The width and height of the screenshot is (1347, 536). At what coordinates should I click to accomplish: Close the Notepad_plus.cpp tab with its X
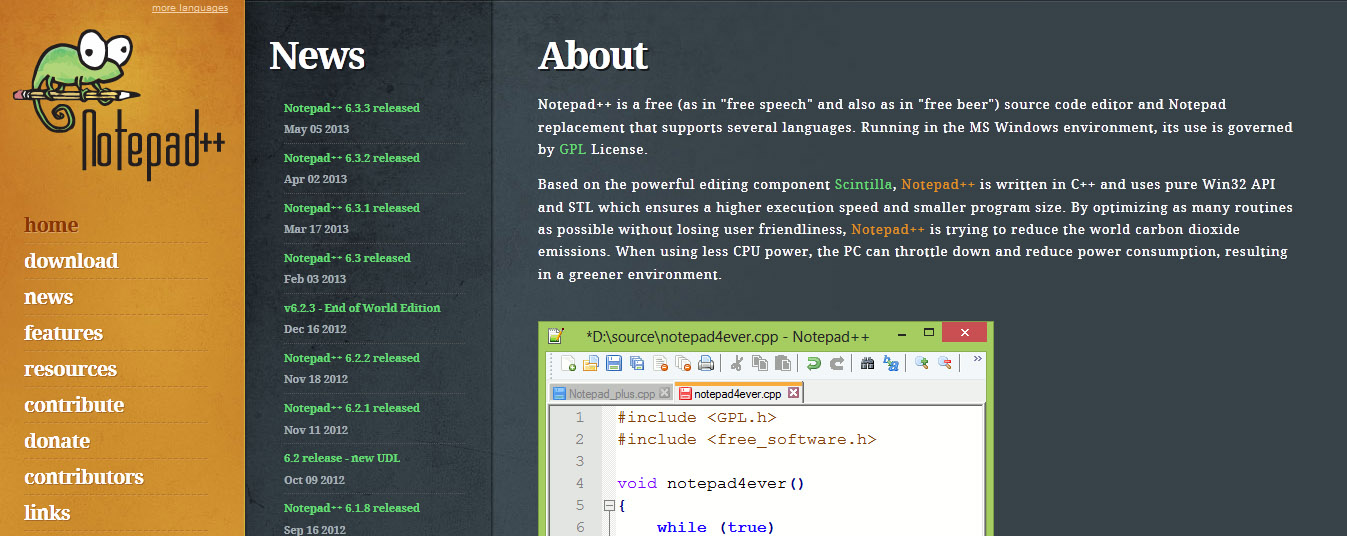point(664,393)
